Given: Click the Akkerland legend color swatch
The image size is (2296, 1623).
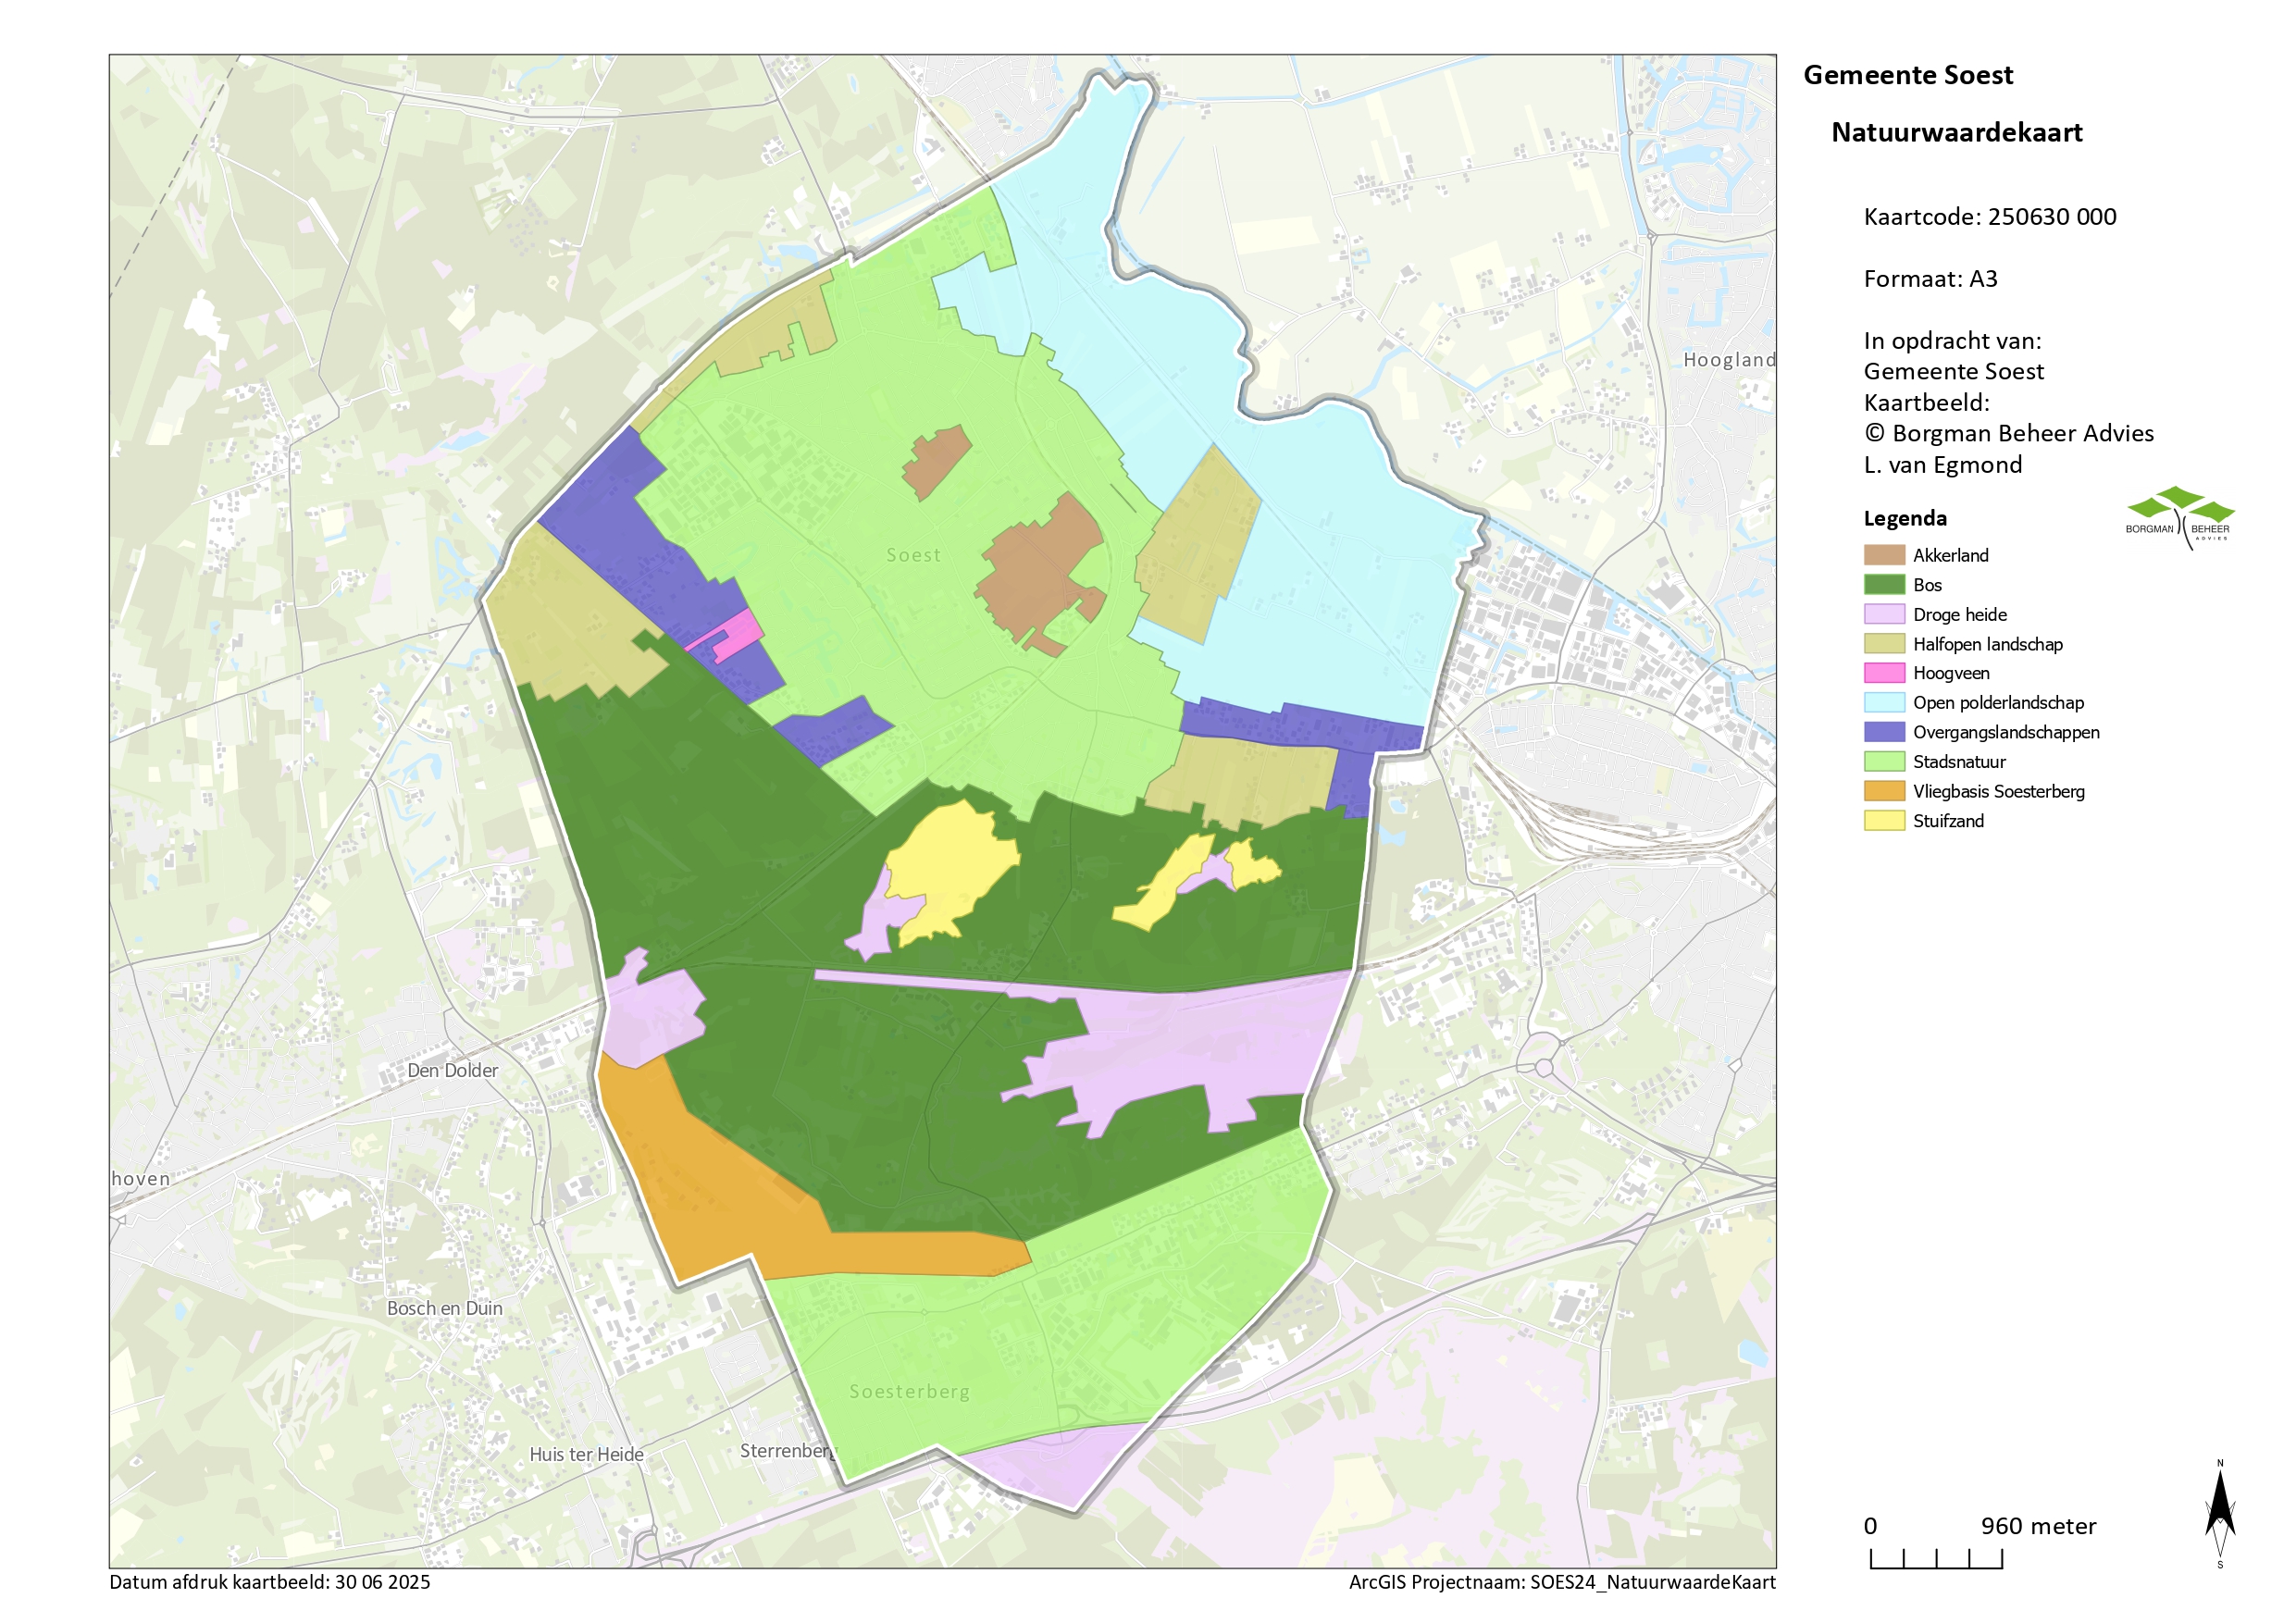Looking at the screenshot, I should click(1883, 555).
